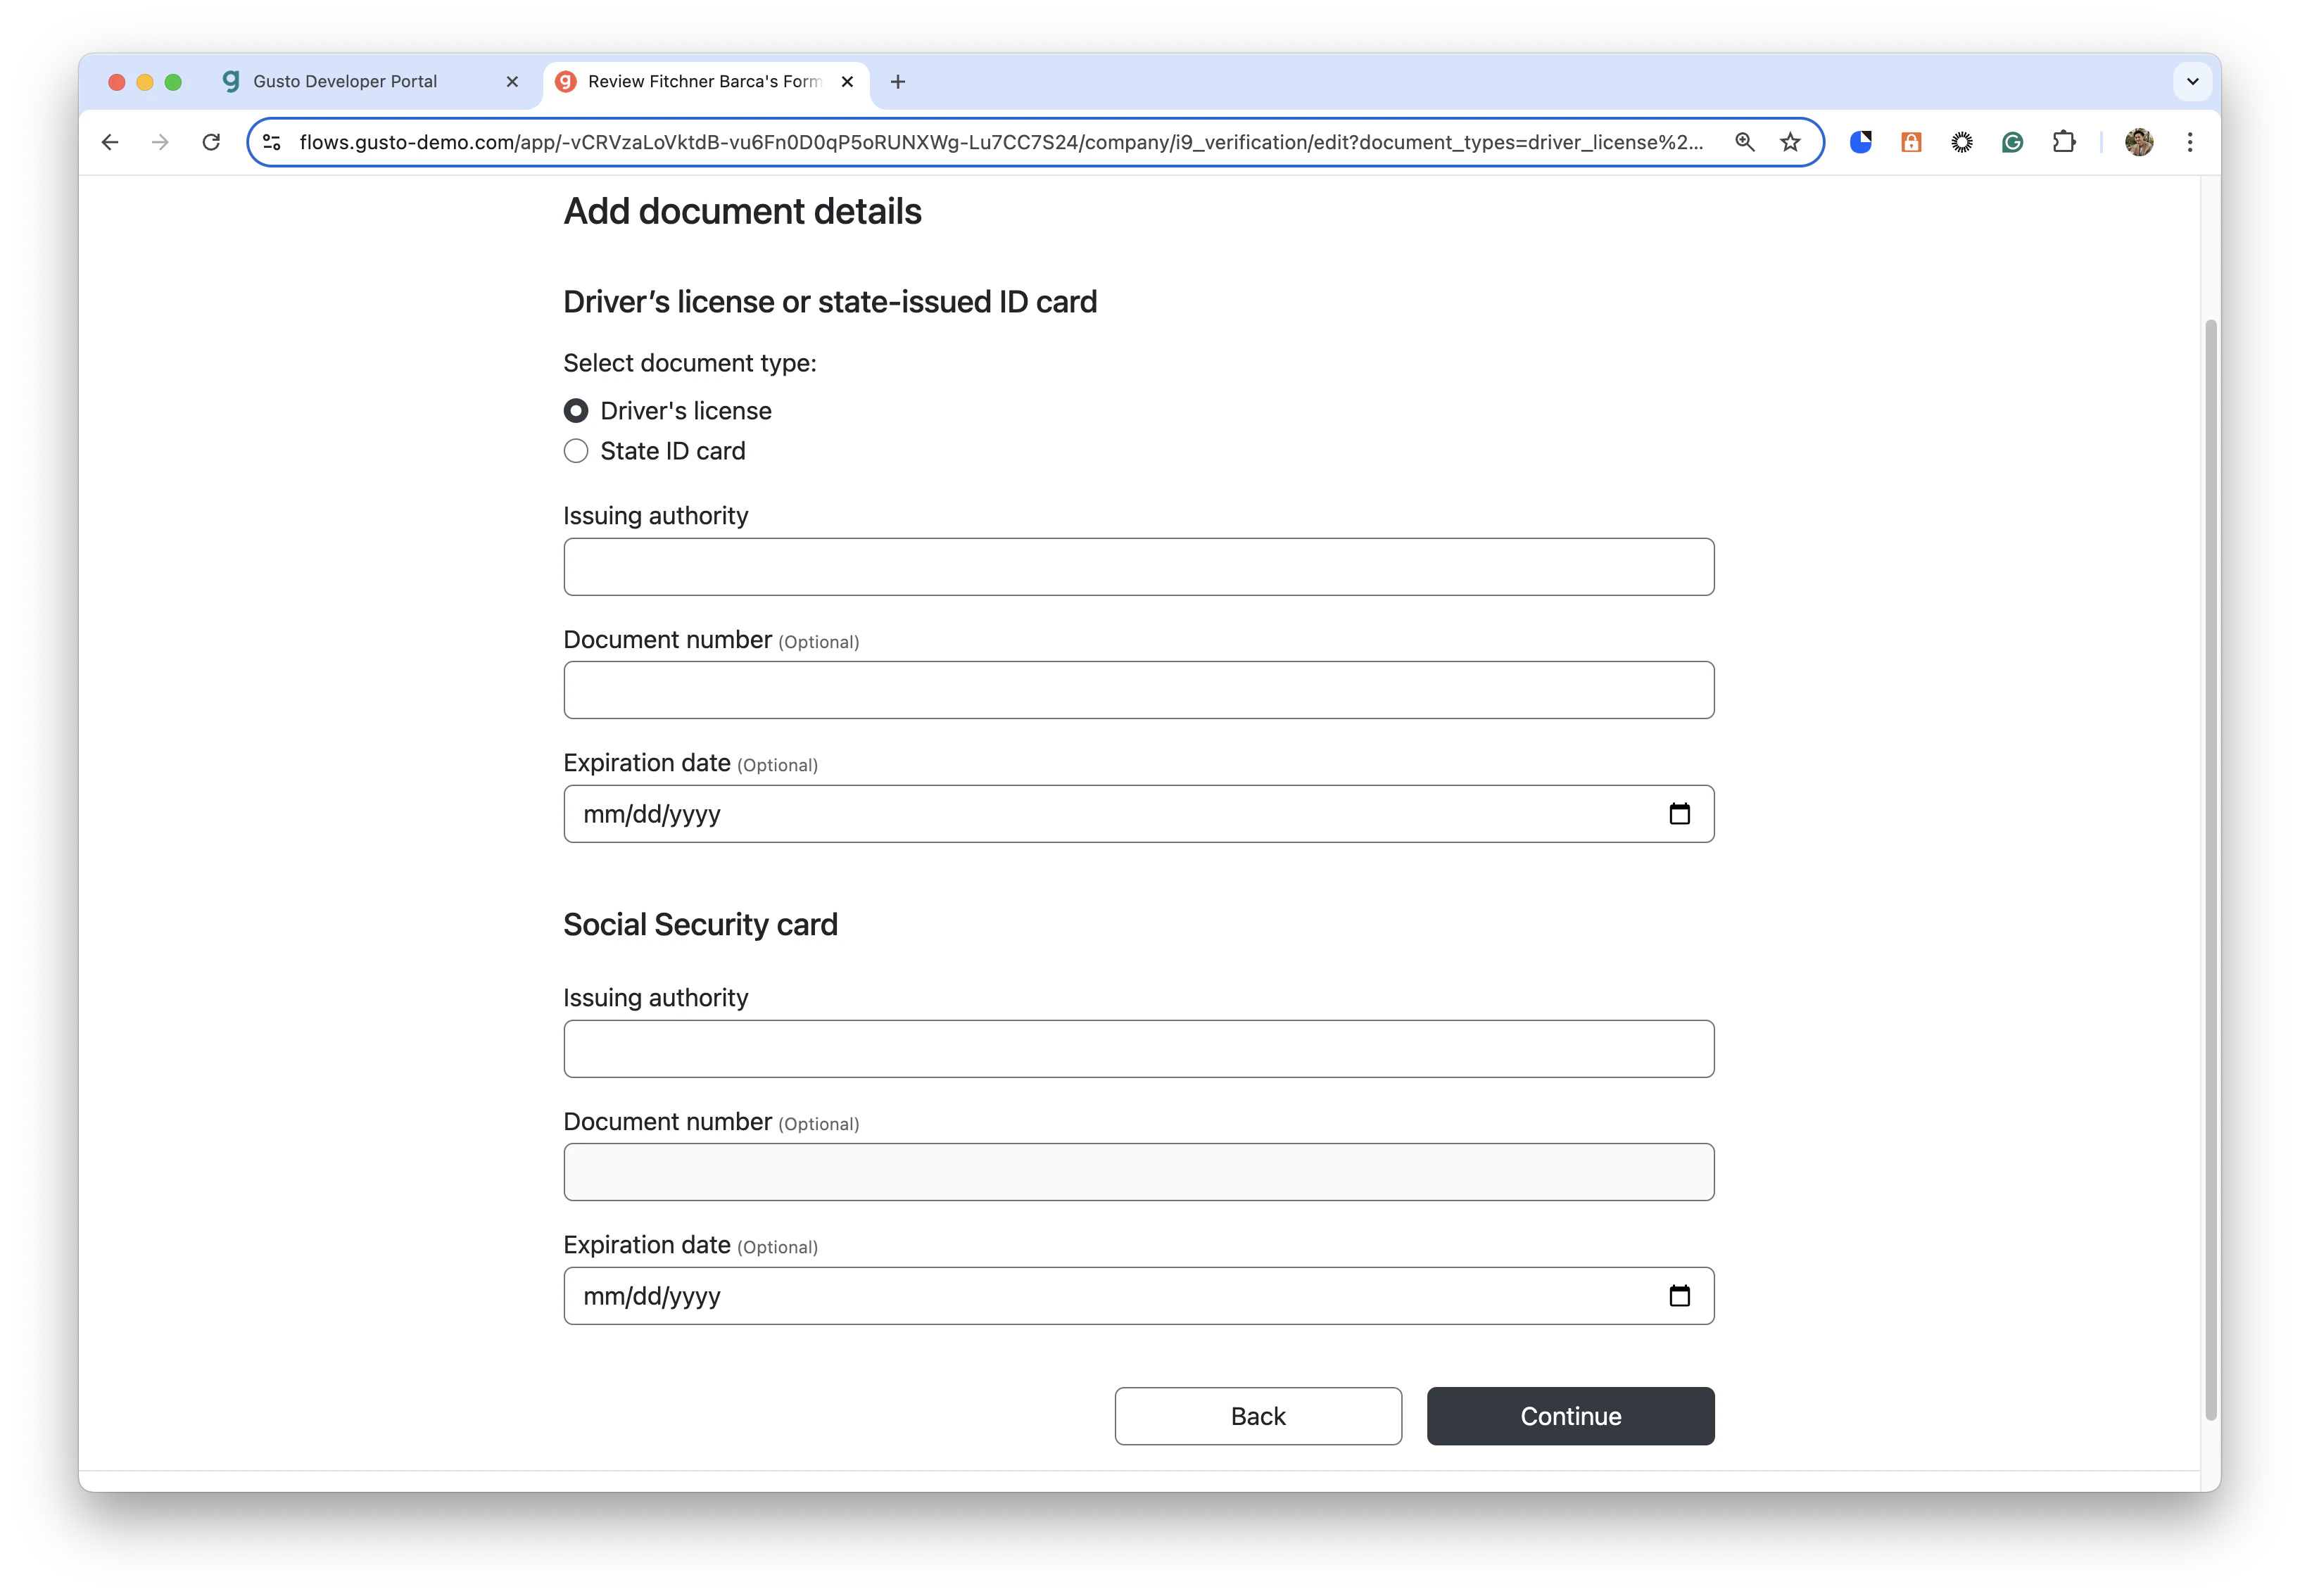Click the zoom magnifier icon in address bar

pyautogui.click(x=1744, y=142)
